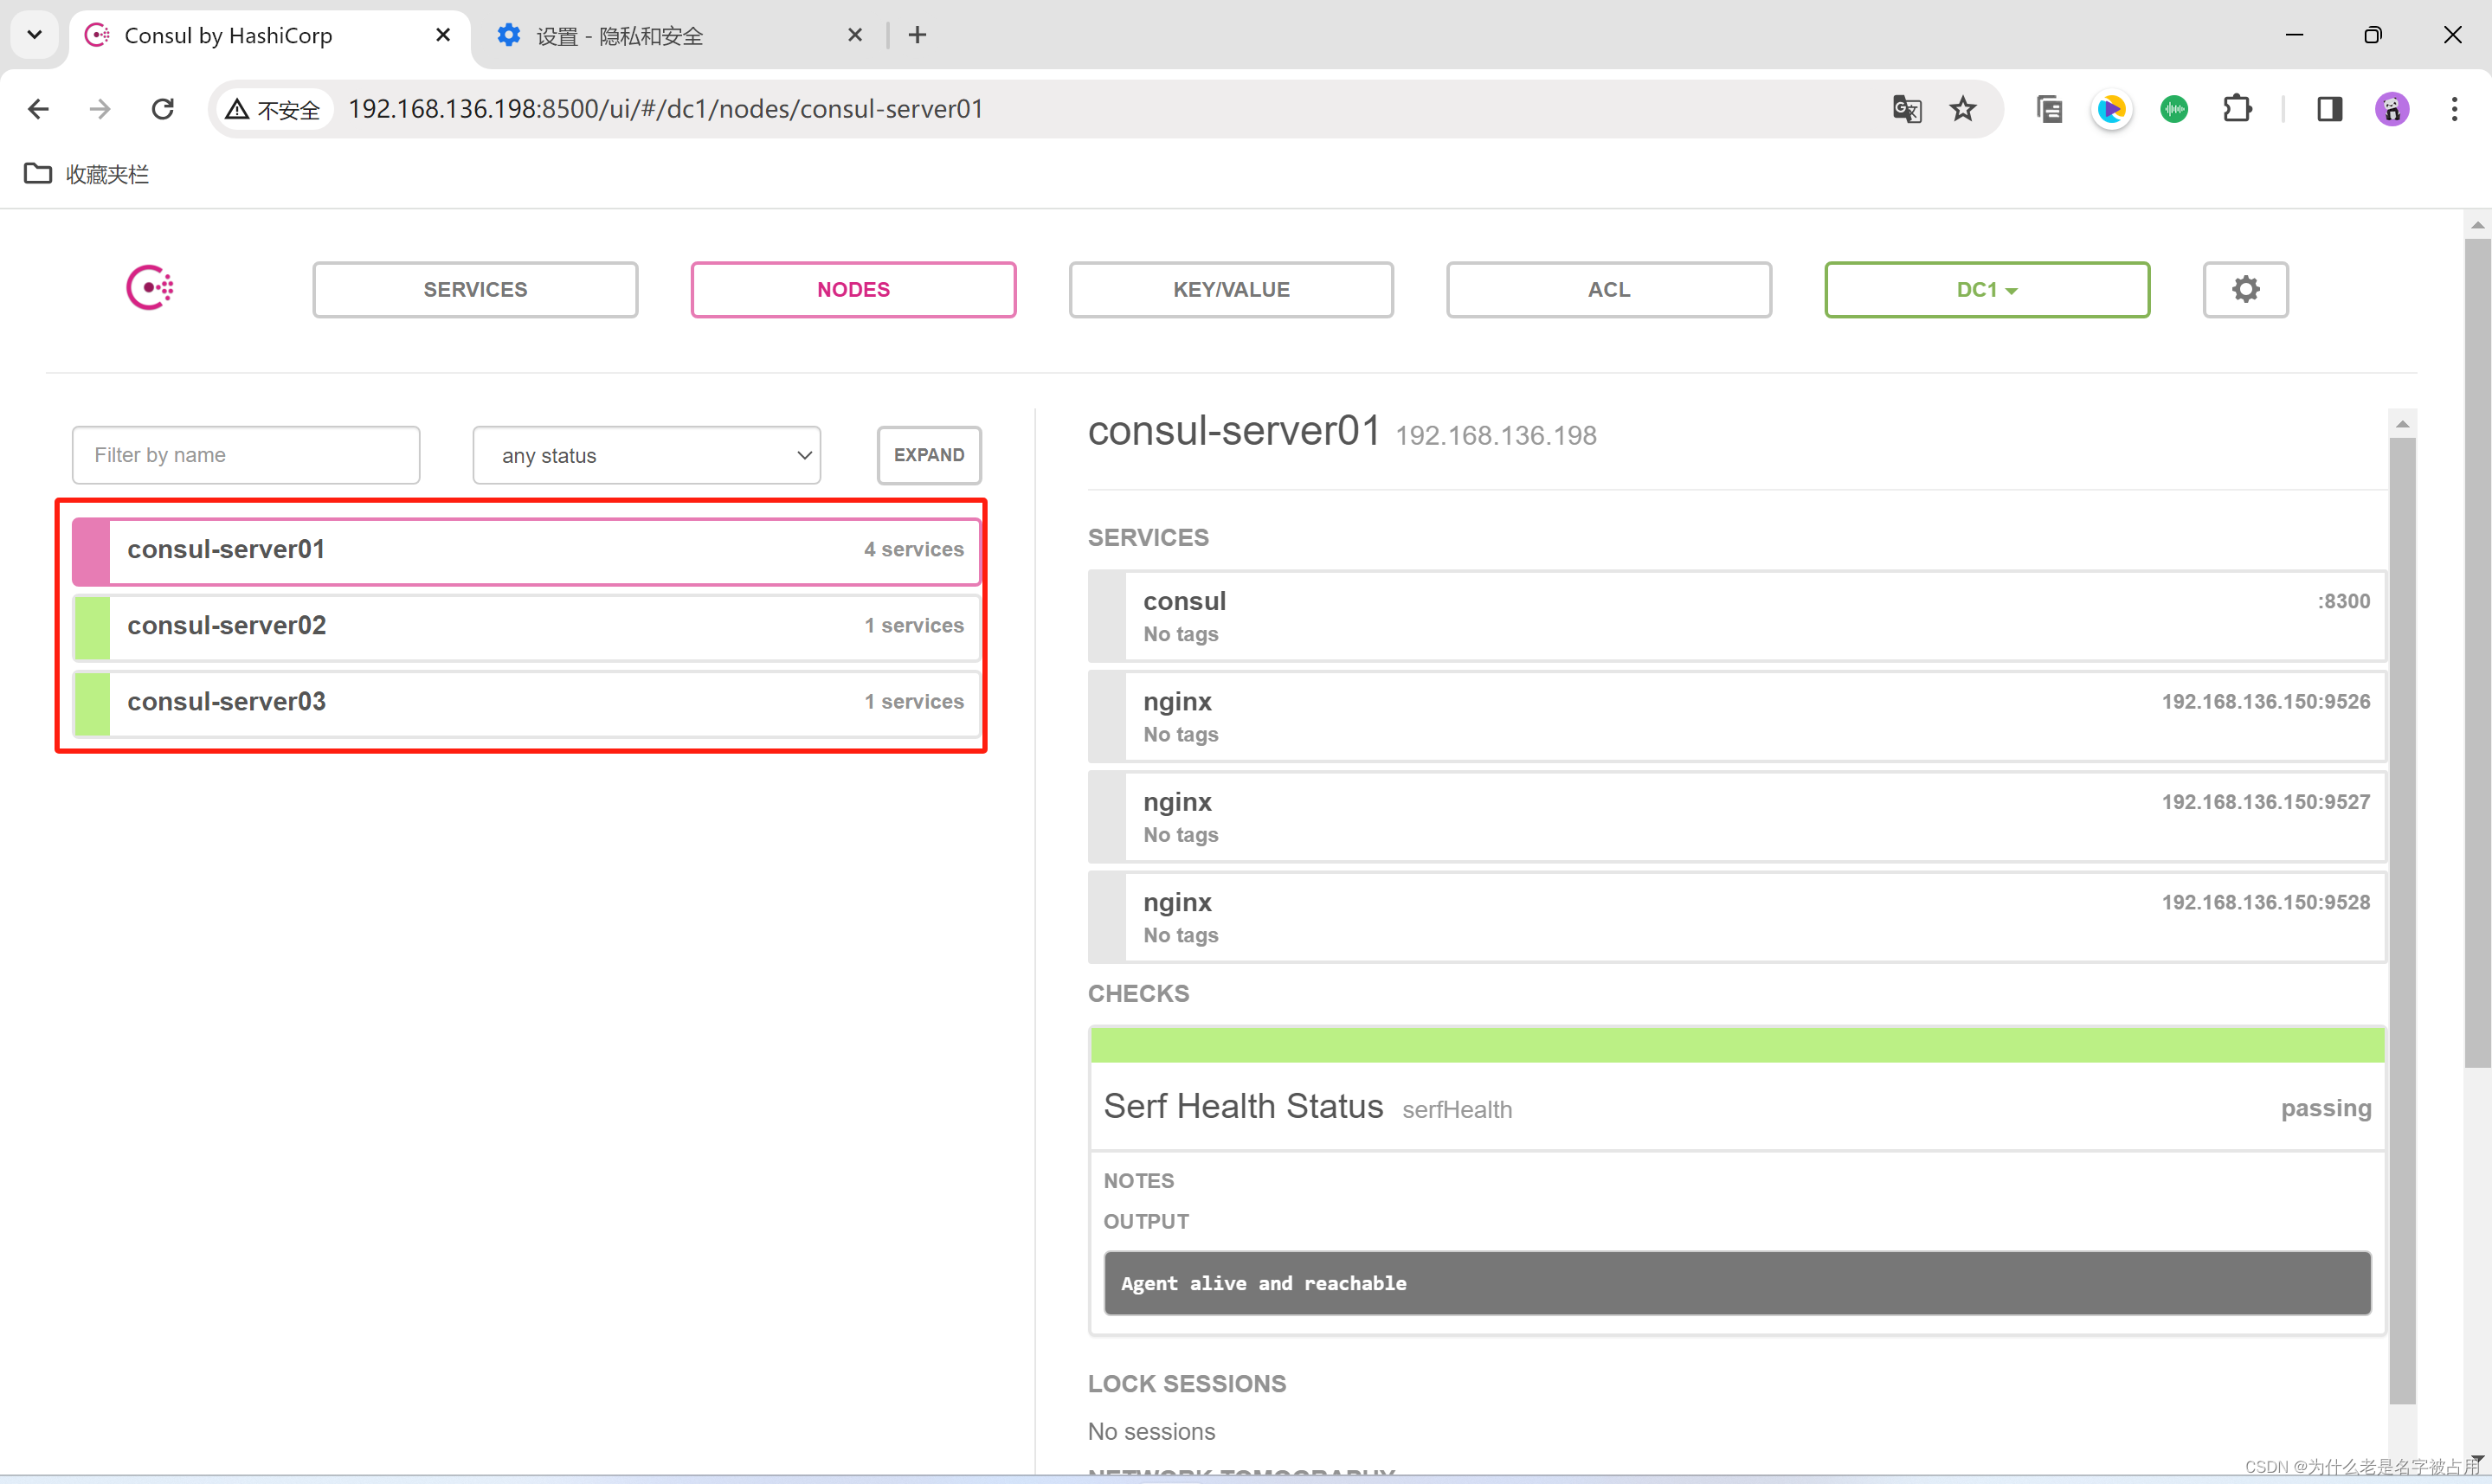Open nginx service at 192.168.136.150:9527

1737,816
